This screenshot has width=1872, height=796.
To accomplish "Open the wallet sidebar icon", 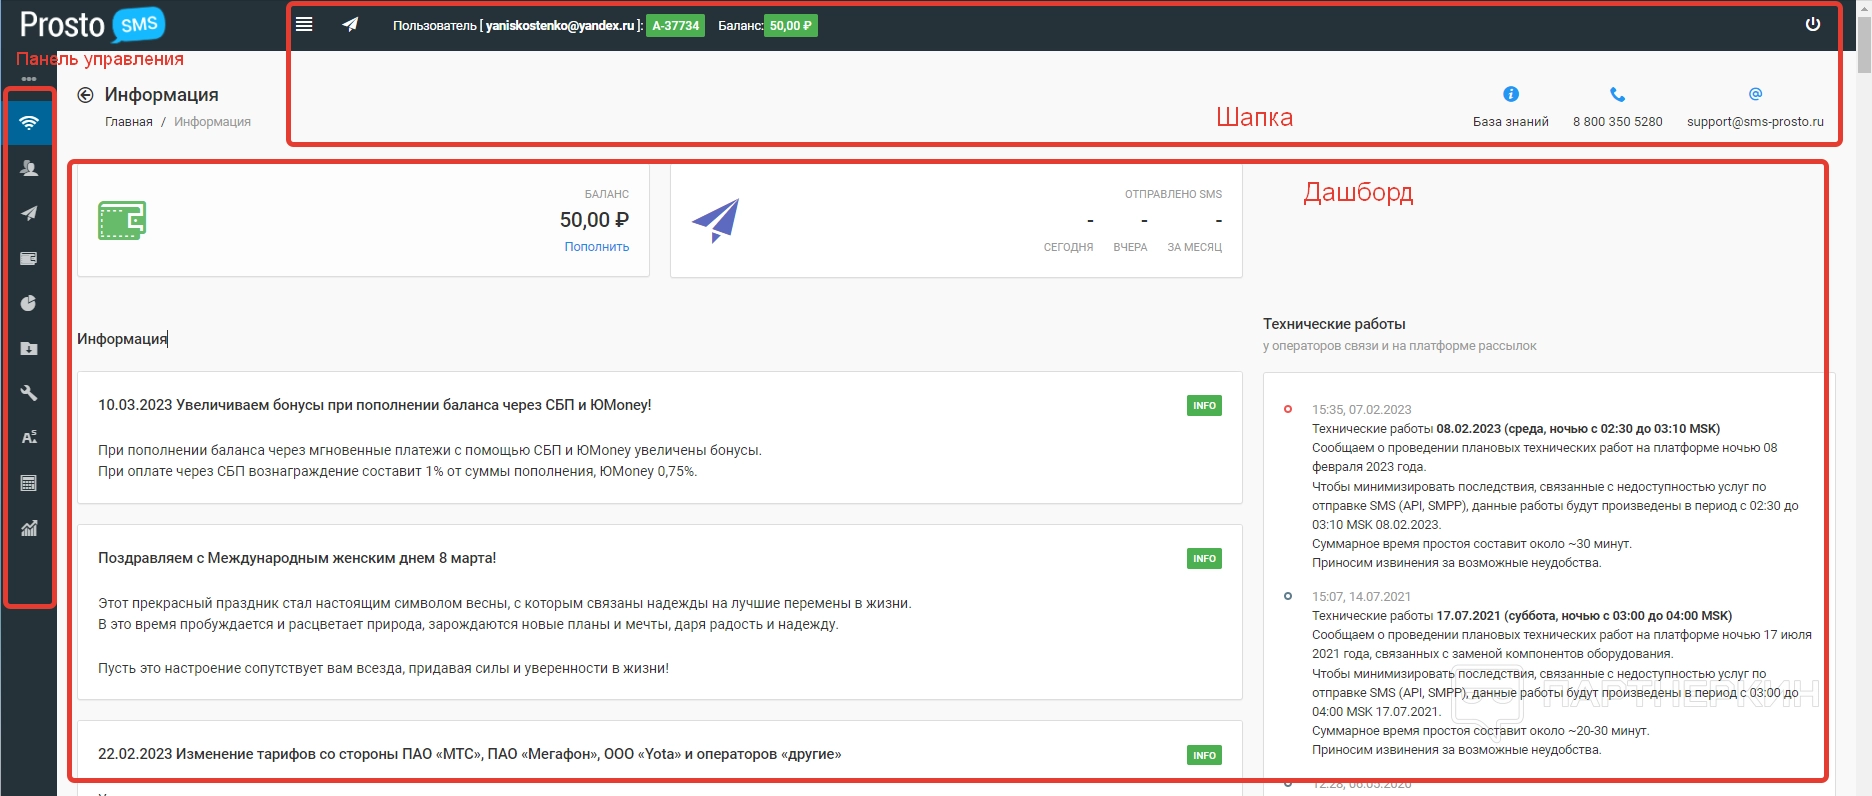I will click(29, 258).
